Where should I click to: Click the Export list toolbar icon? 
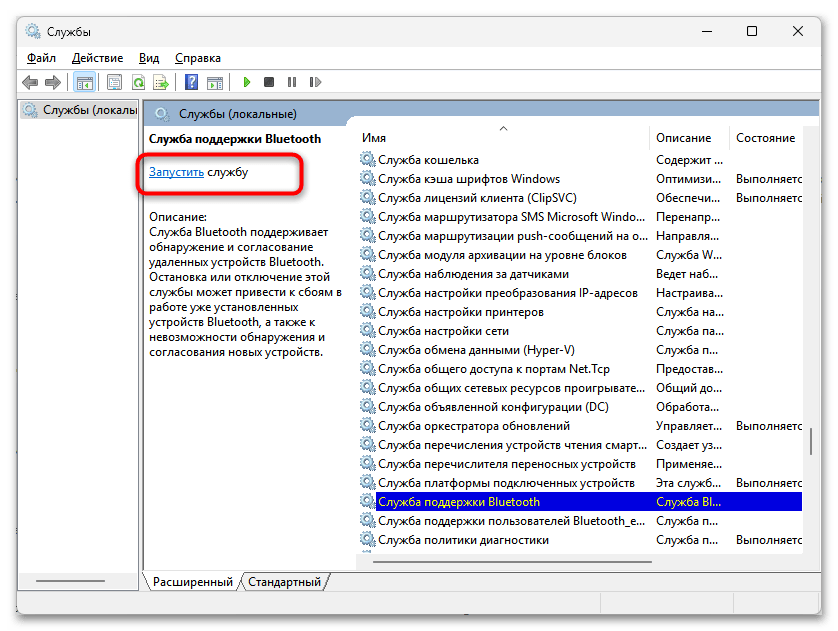(x=161, y=82)
